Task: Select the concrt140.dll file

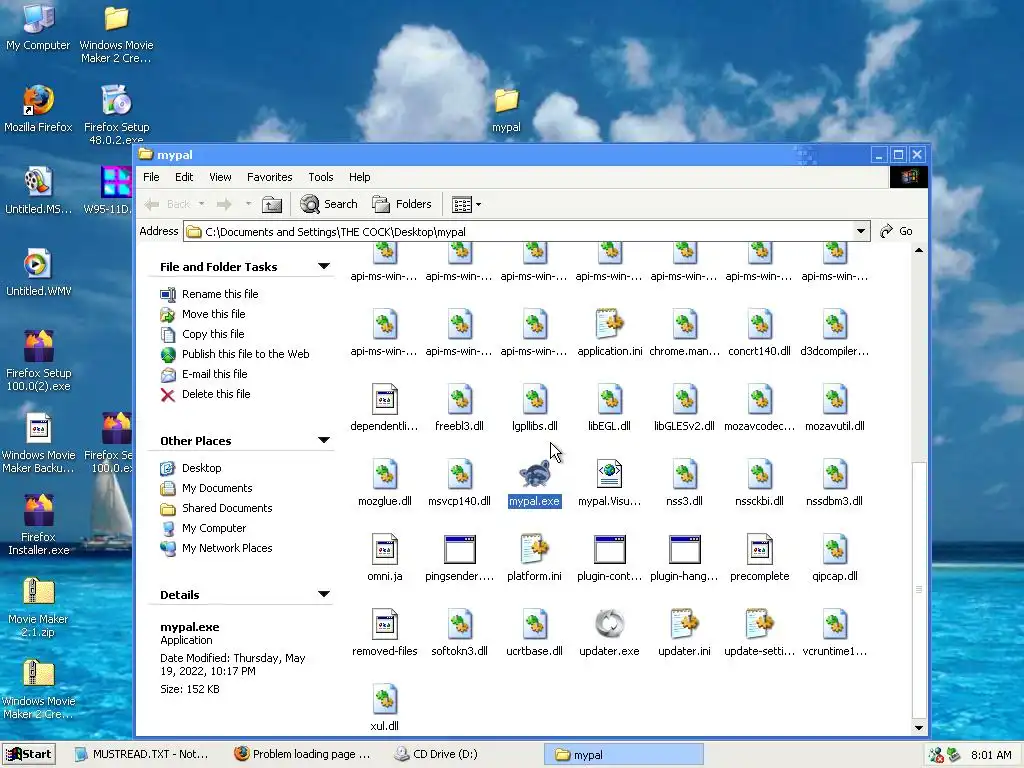Action: coord(760,333)
